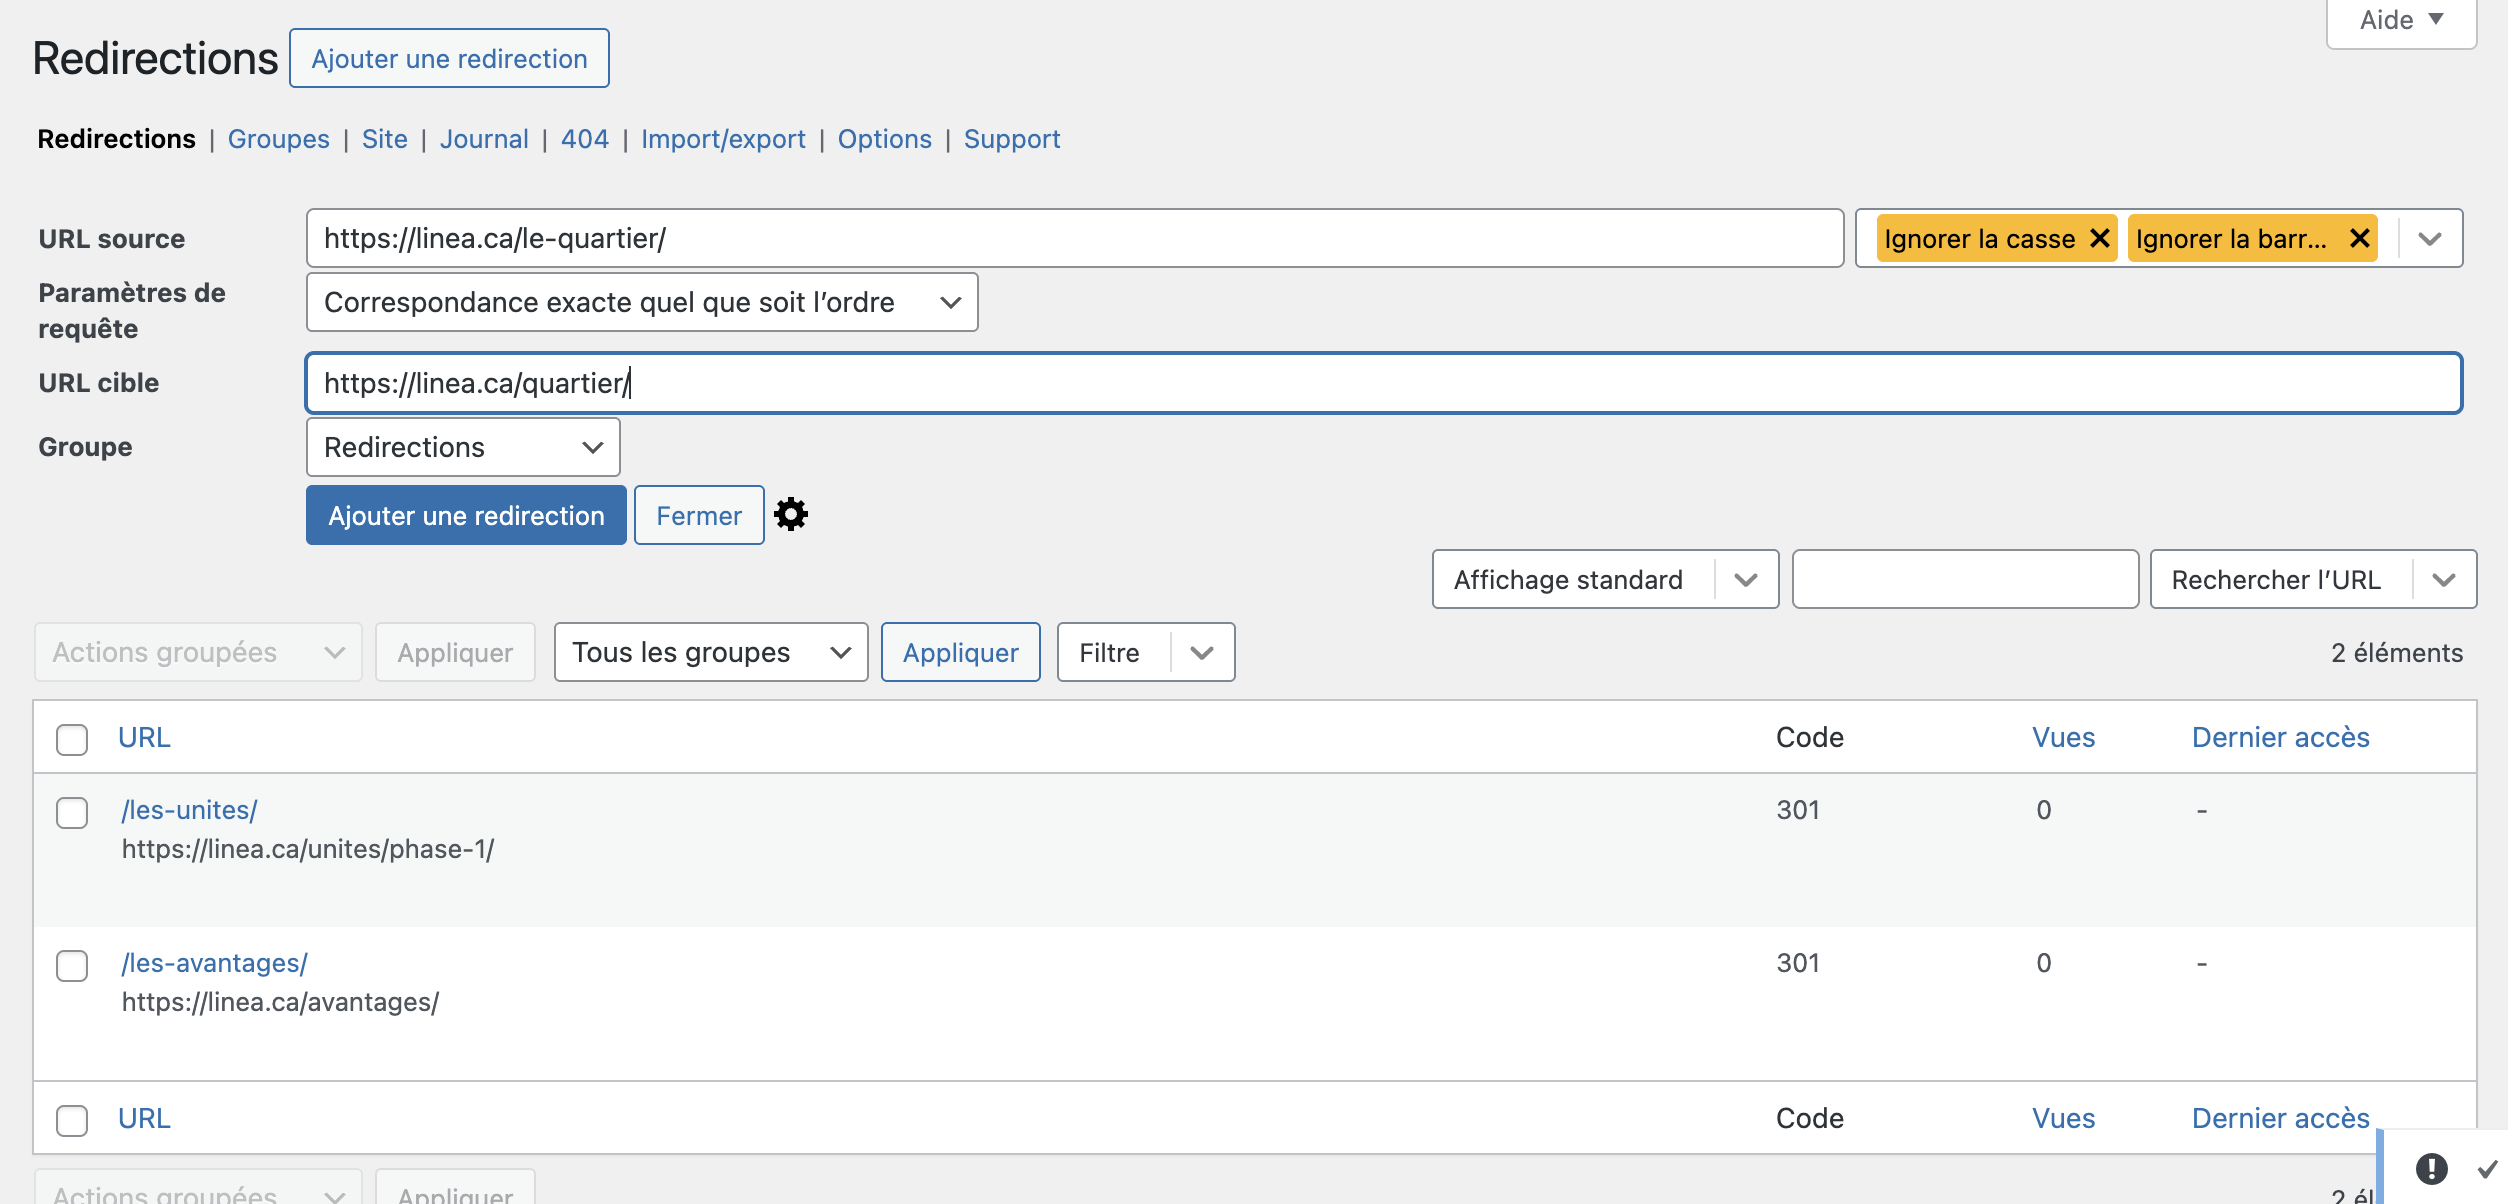Image resolution: width=2508 pixels, height=1204 pixels.
Task: Remove the 'Ignorer la casse' tag
Action: pos(2099,239)
